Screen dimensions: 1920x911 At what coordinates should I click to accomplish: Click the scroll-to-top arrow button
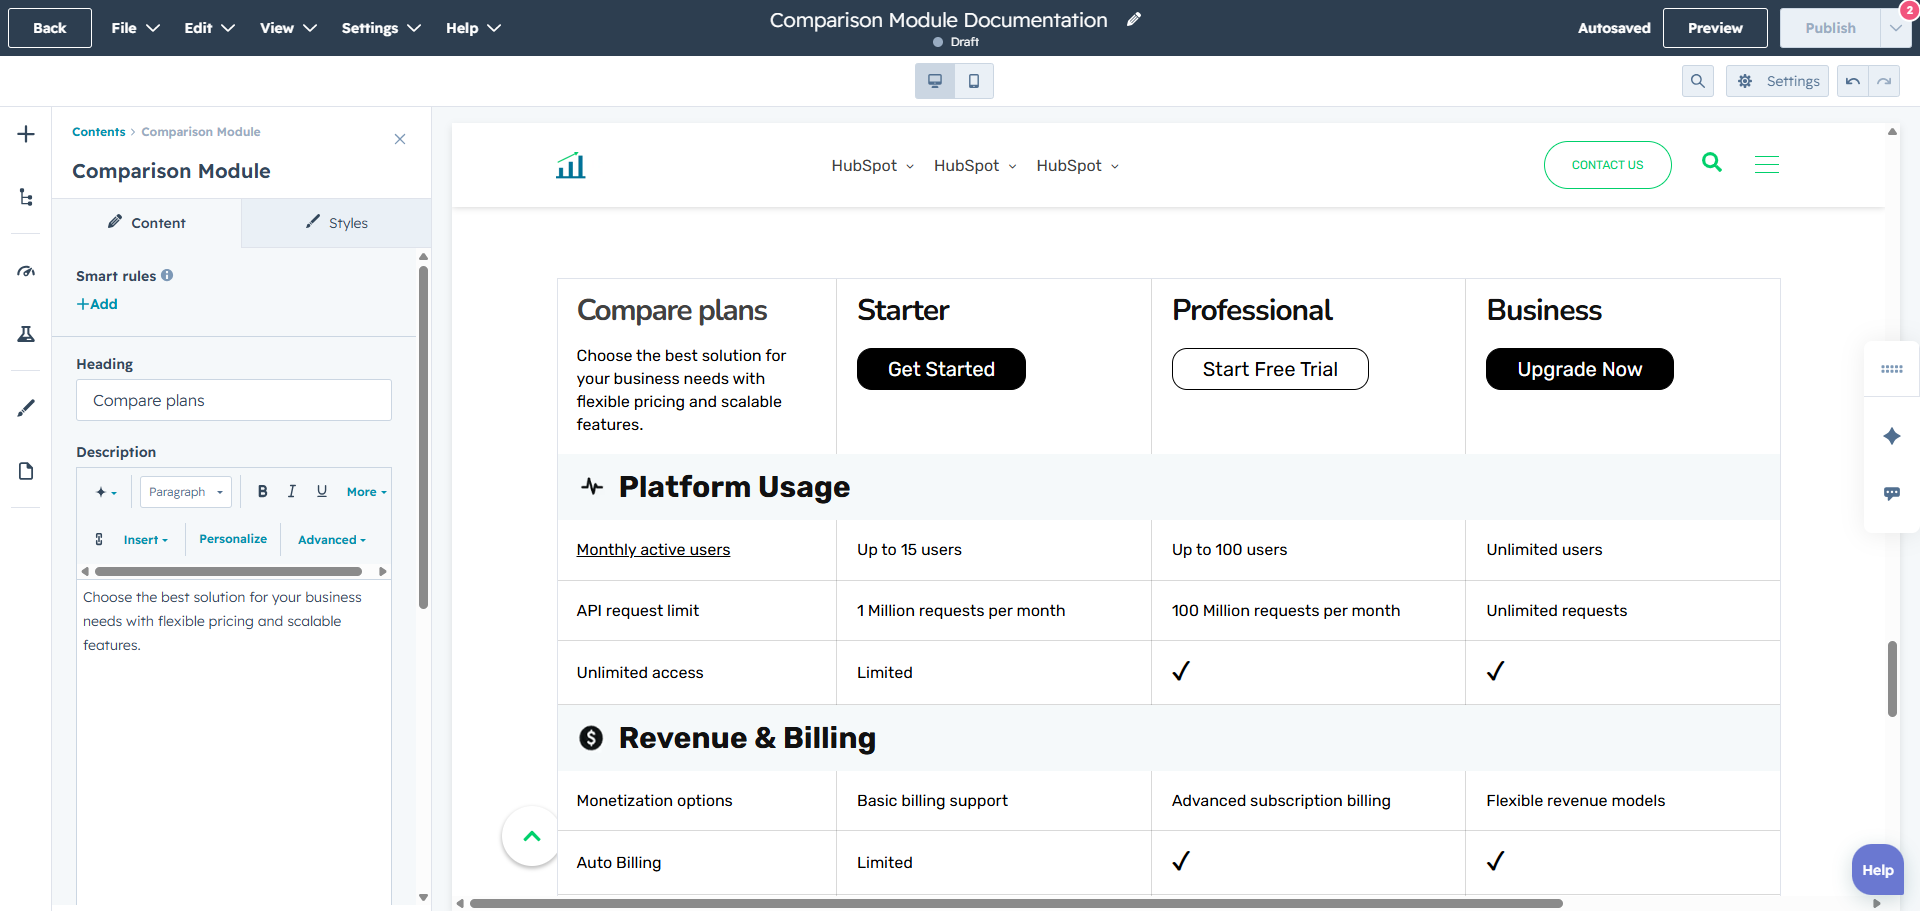coord(531,836)
